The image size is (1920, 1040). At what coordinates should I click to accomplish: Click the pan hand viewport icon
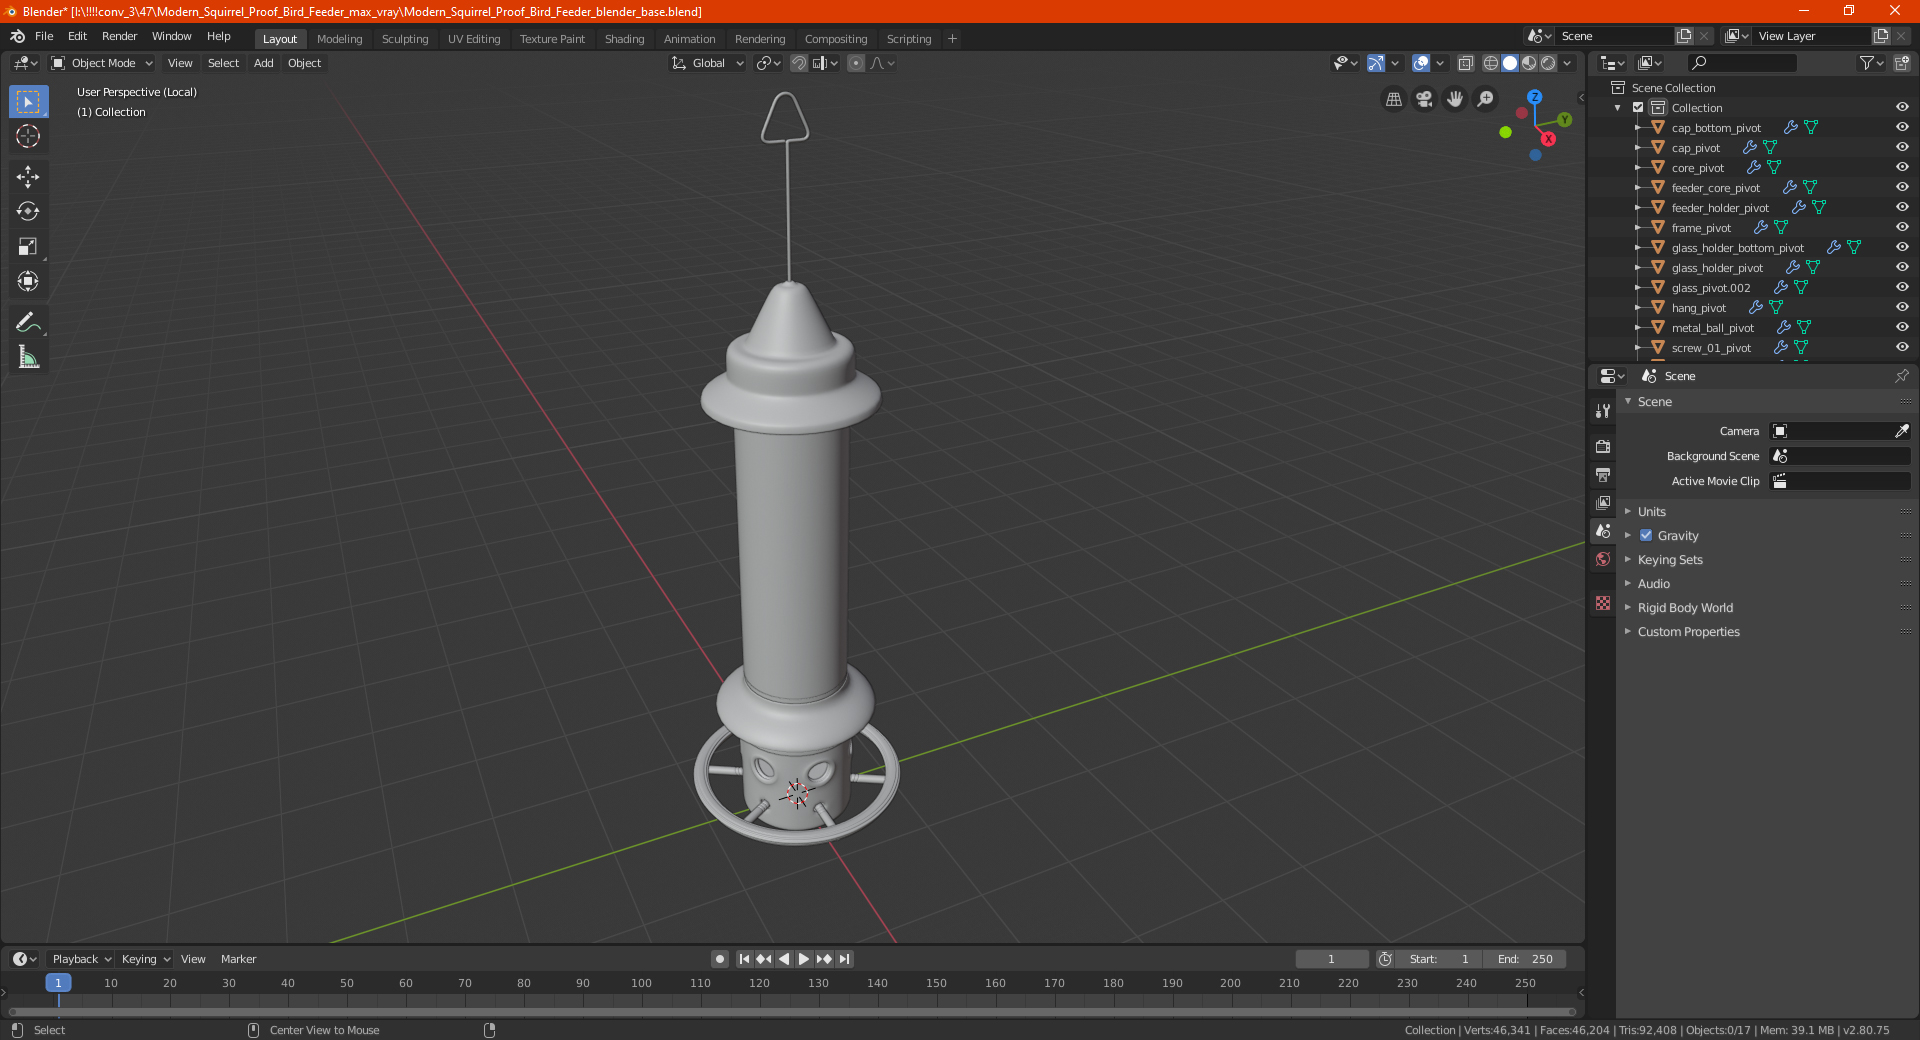tap(1455, 99)
